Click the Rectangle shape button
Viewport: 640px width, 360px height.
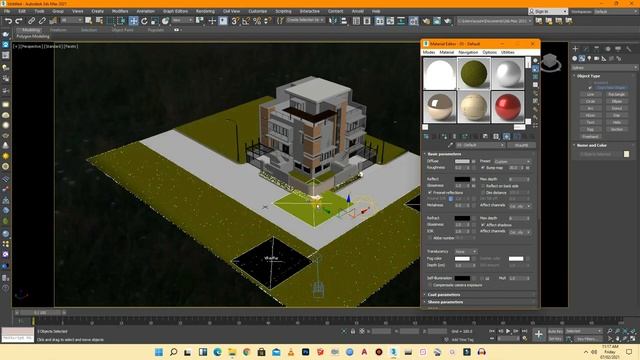point(617,94)
